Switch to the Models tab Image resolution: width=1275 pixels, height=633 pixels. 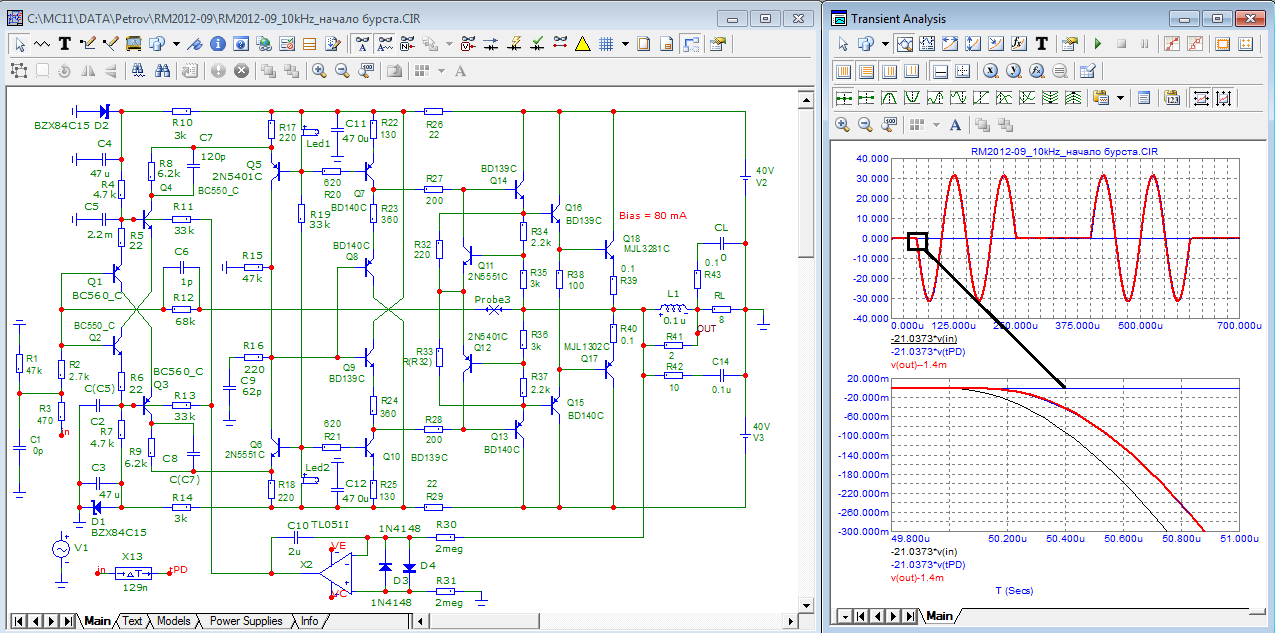173,621
